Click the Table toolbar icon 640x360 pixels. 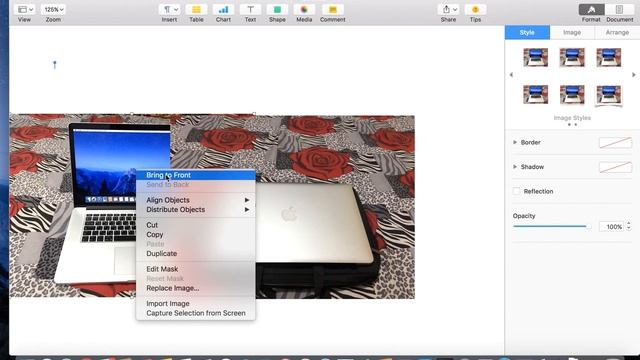(196, 9)
